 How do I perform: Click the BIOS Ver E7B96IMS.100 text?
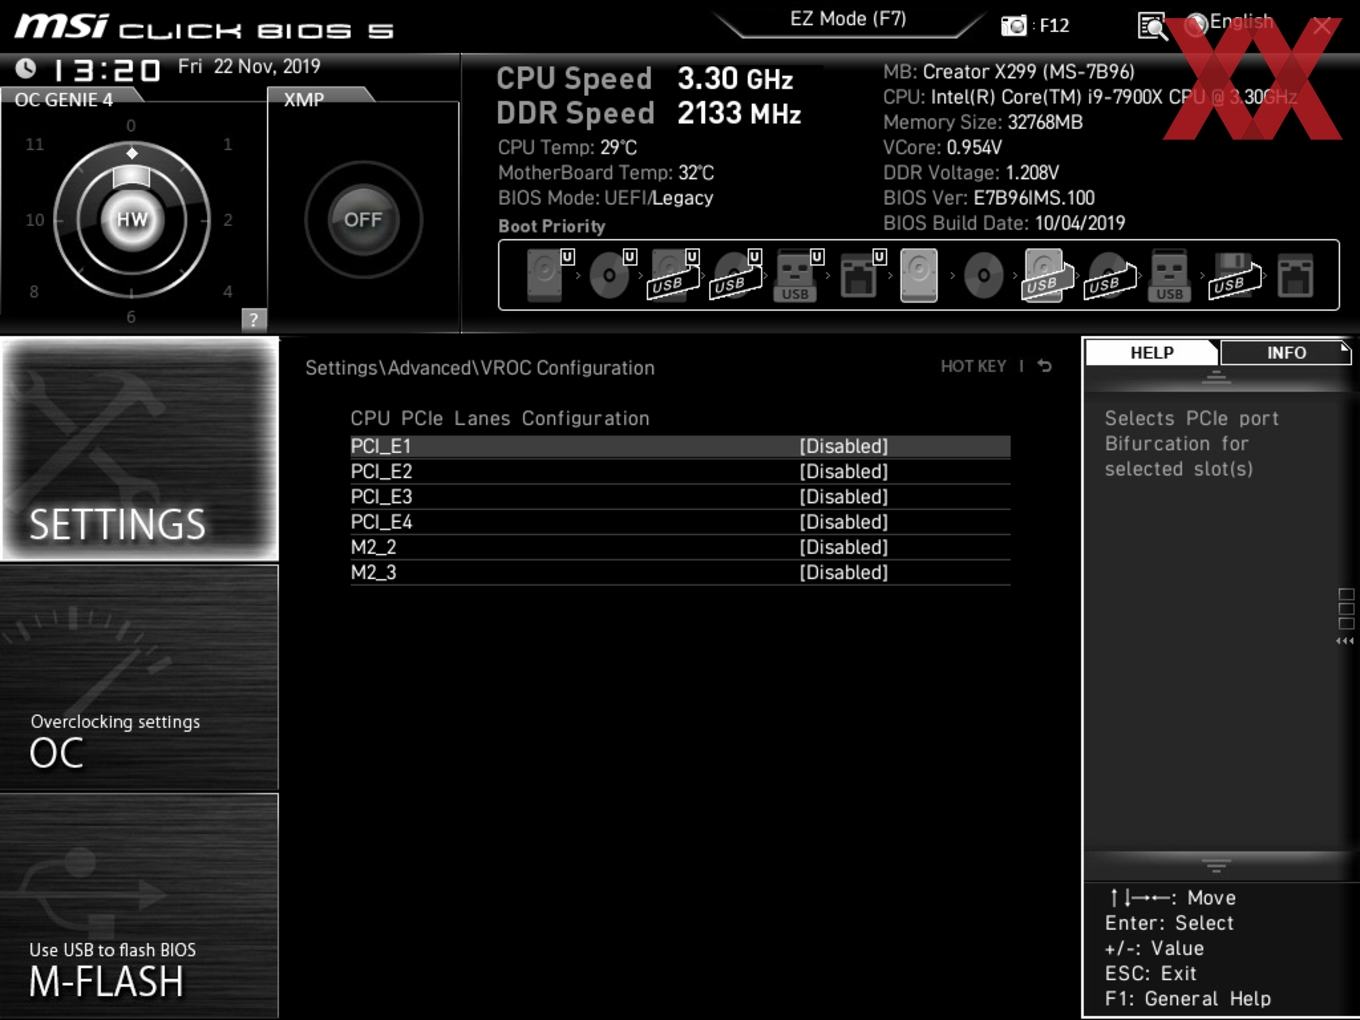989,198
